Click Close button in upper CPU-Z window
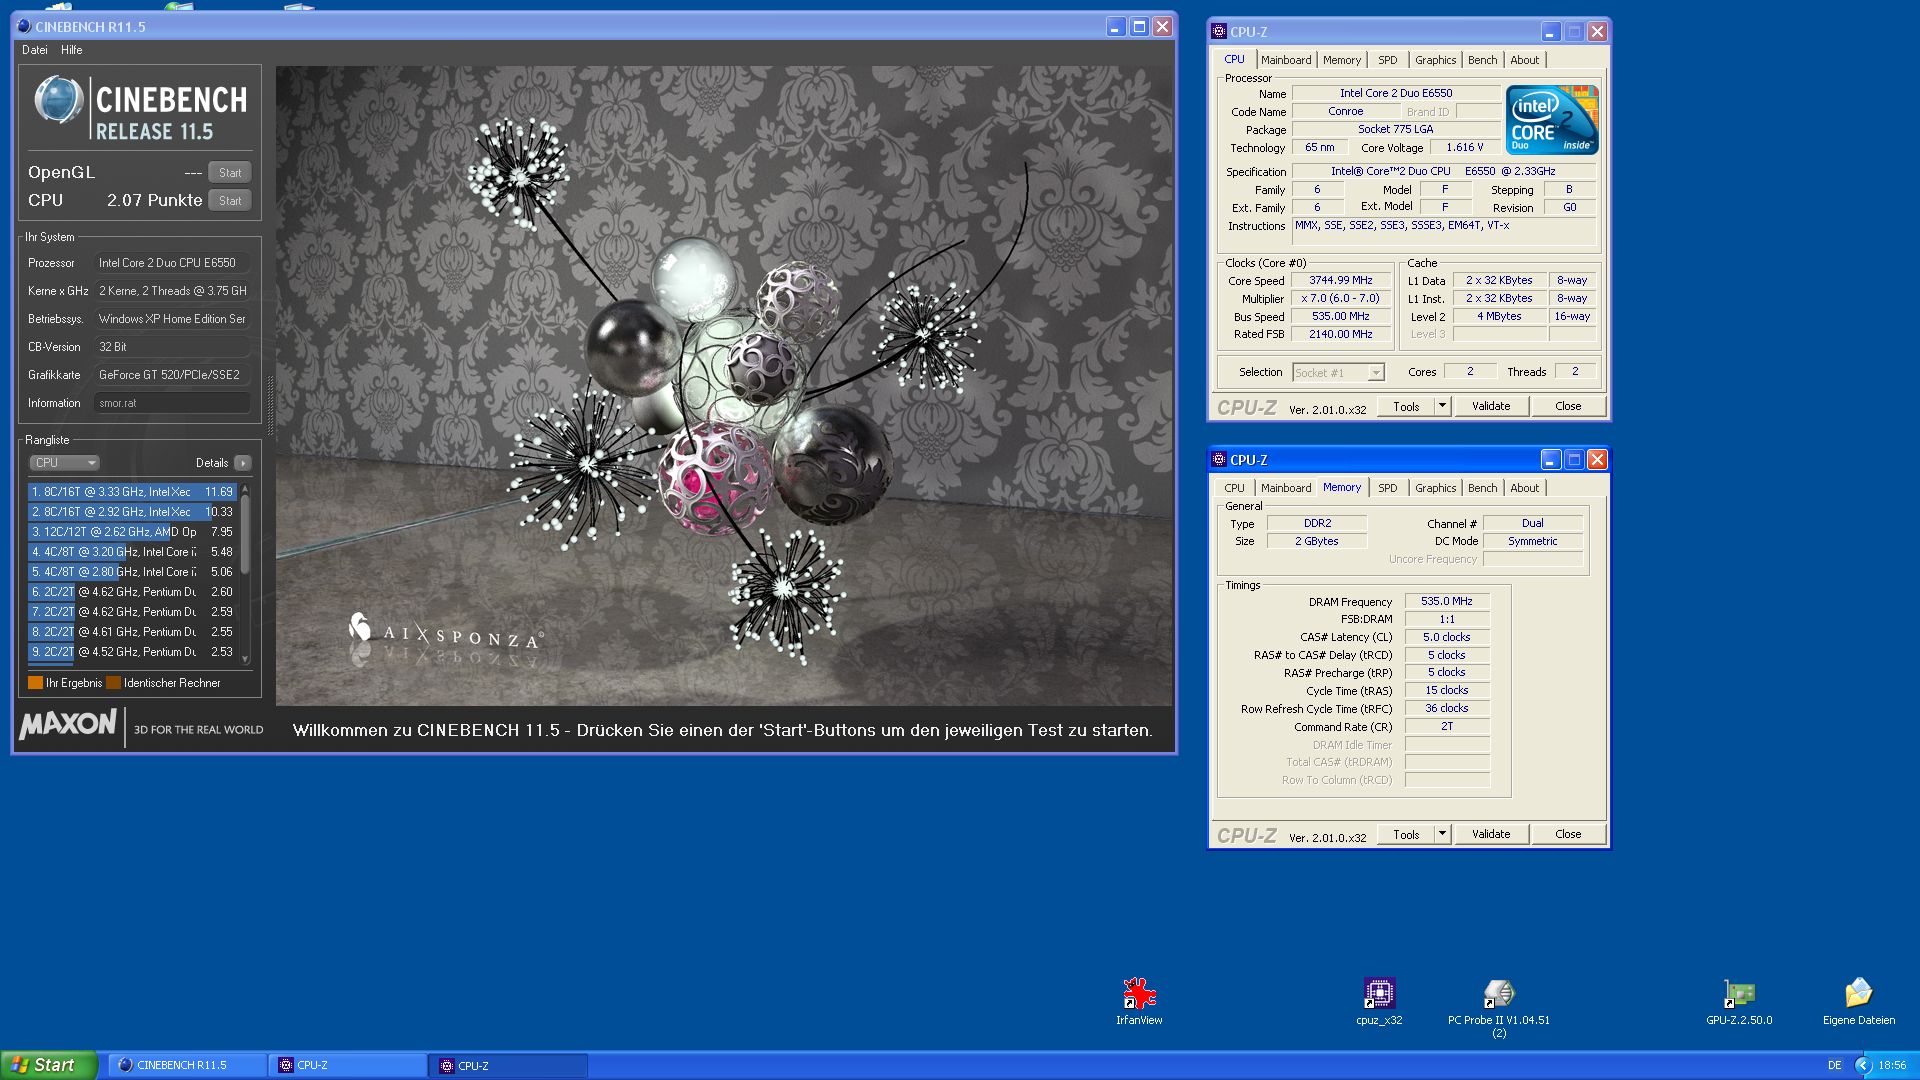The height and width of the screenshot is (1080, 1920). [x=1568, y=406]
